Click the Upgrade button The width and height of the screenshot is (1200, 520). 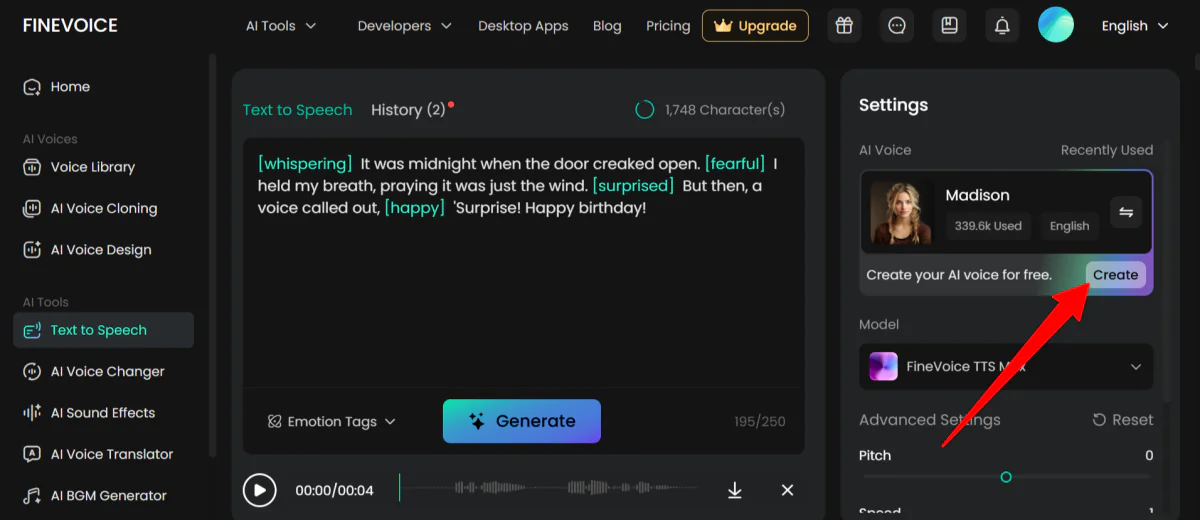pyautogui.click(x=756, y=26)
